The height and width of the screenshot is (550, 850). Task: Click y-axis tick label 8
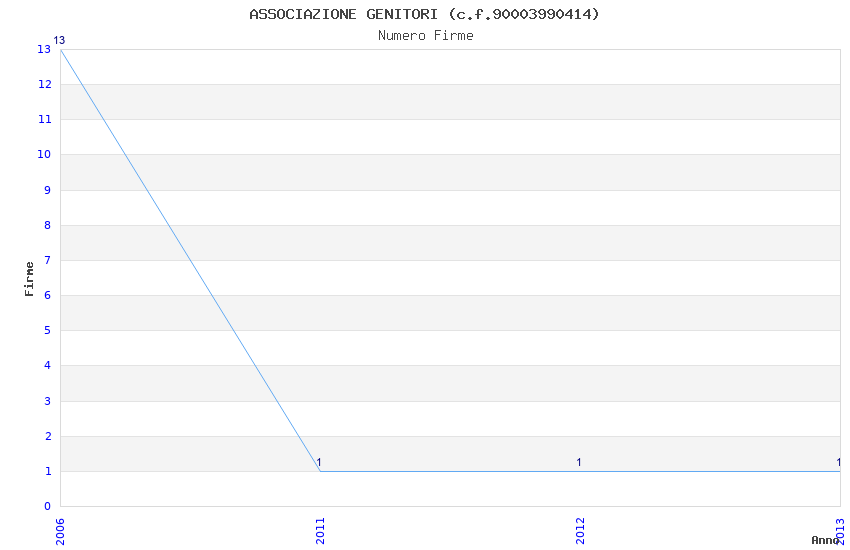(48, 225)
